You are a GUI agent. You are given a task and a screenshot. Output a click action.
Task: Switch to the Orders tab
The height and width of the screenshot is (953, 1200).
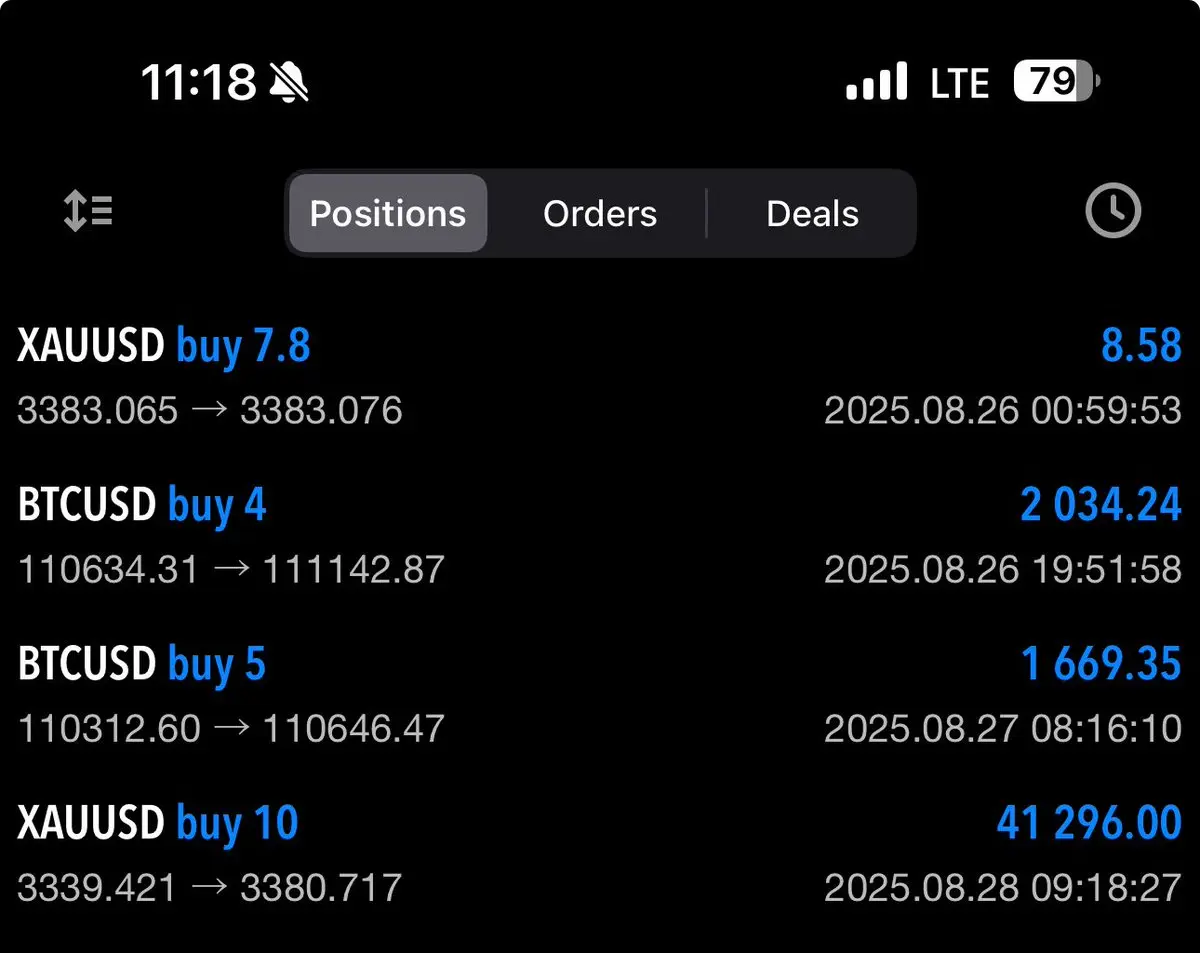click(x=600, y=213)
